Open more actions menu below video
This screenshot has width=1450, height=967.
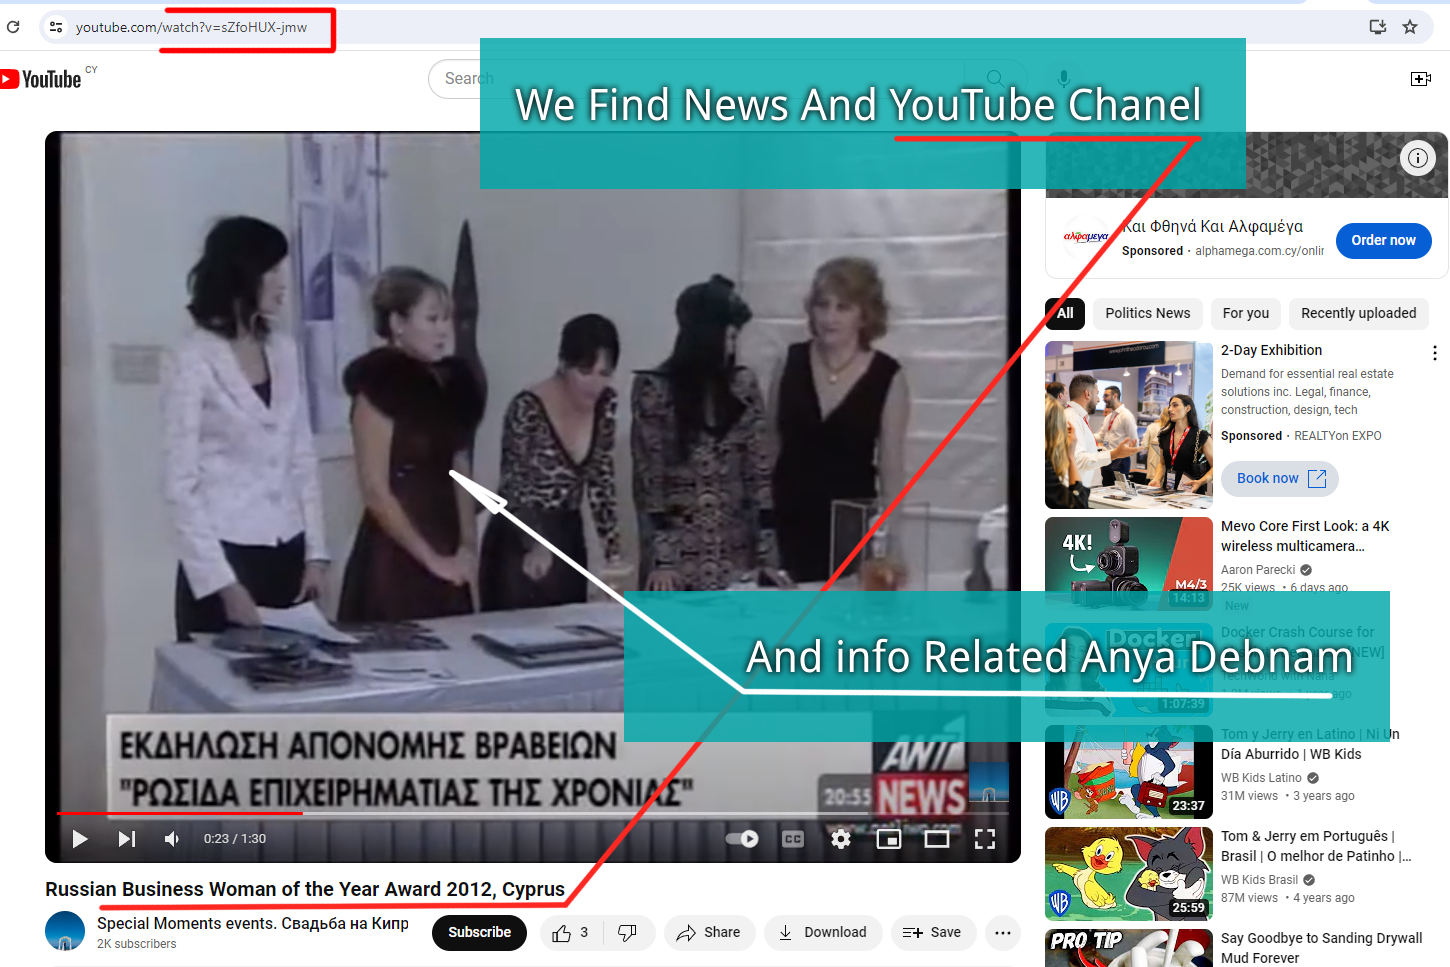coord(1003,933)
